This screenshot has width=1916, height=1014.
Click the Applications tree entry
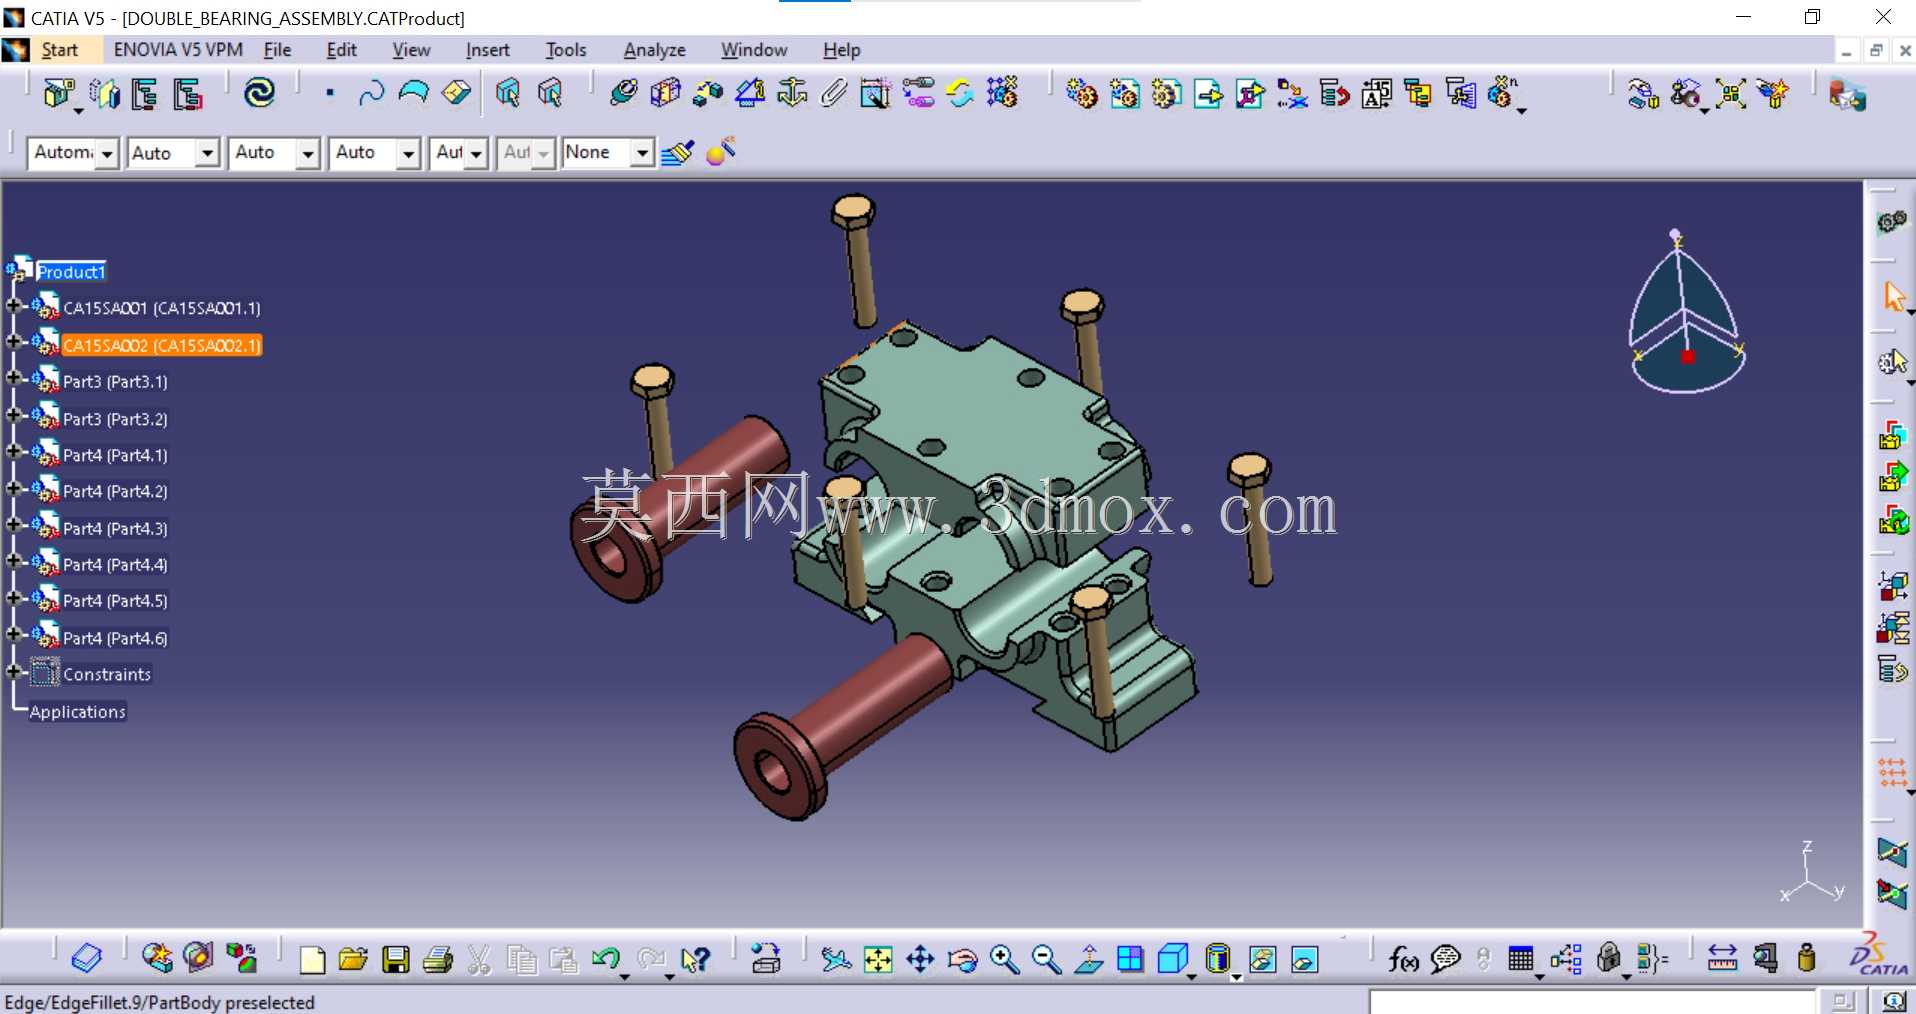pyautogui.click(x=77, y=712)
